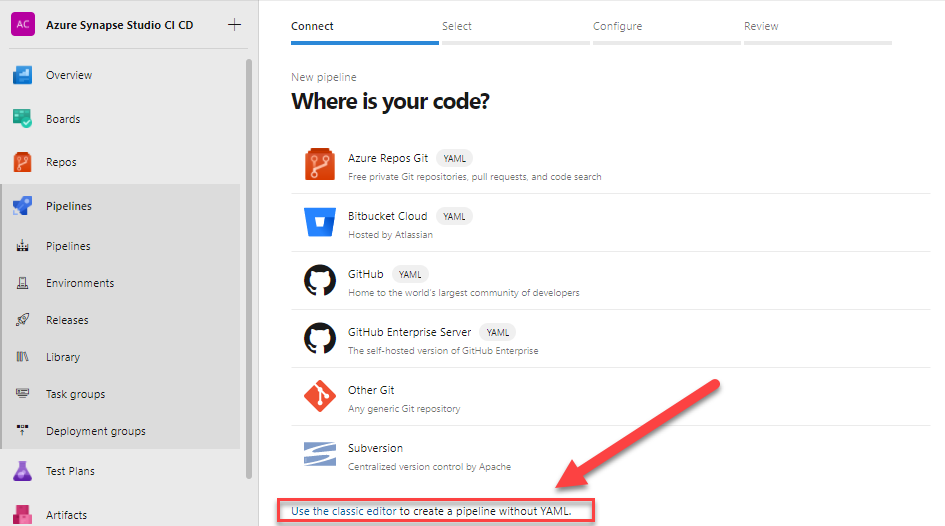Screen dimensions: 945x526
Task: Click the Boards icon in the sidebar
Action: pyautogui.click(x=22, y=119)
